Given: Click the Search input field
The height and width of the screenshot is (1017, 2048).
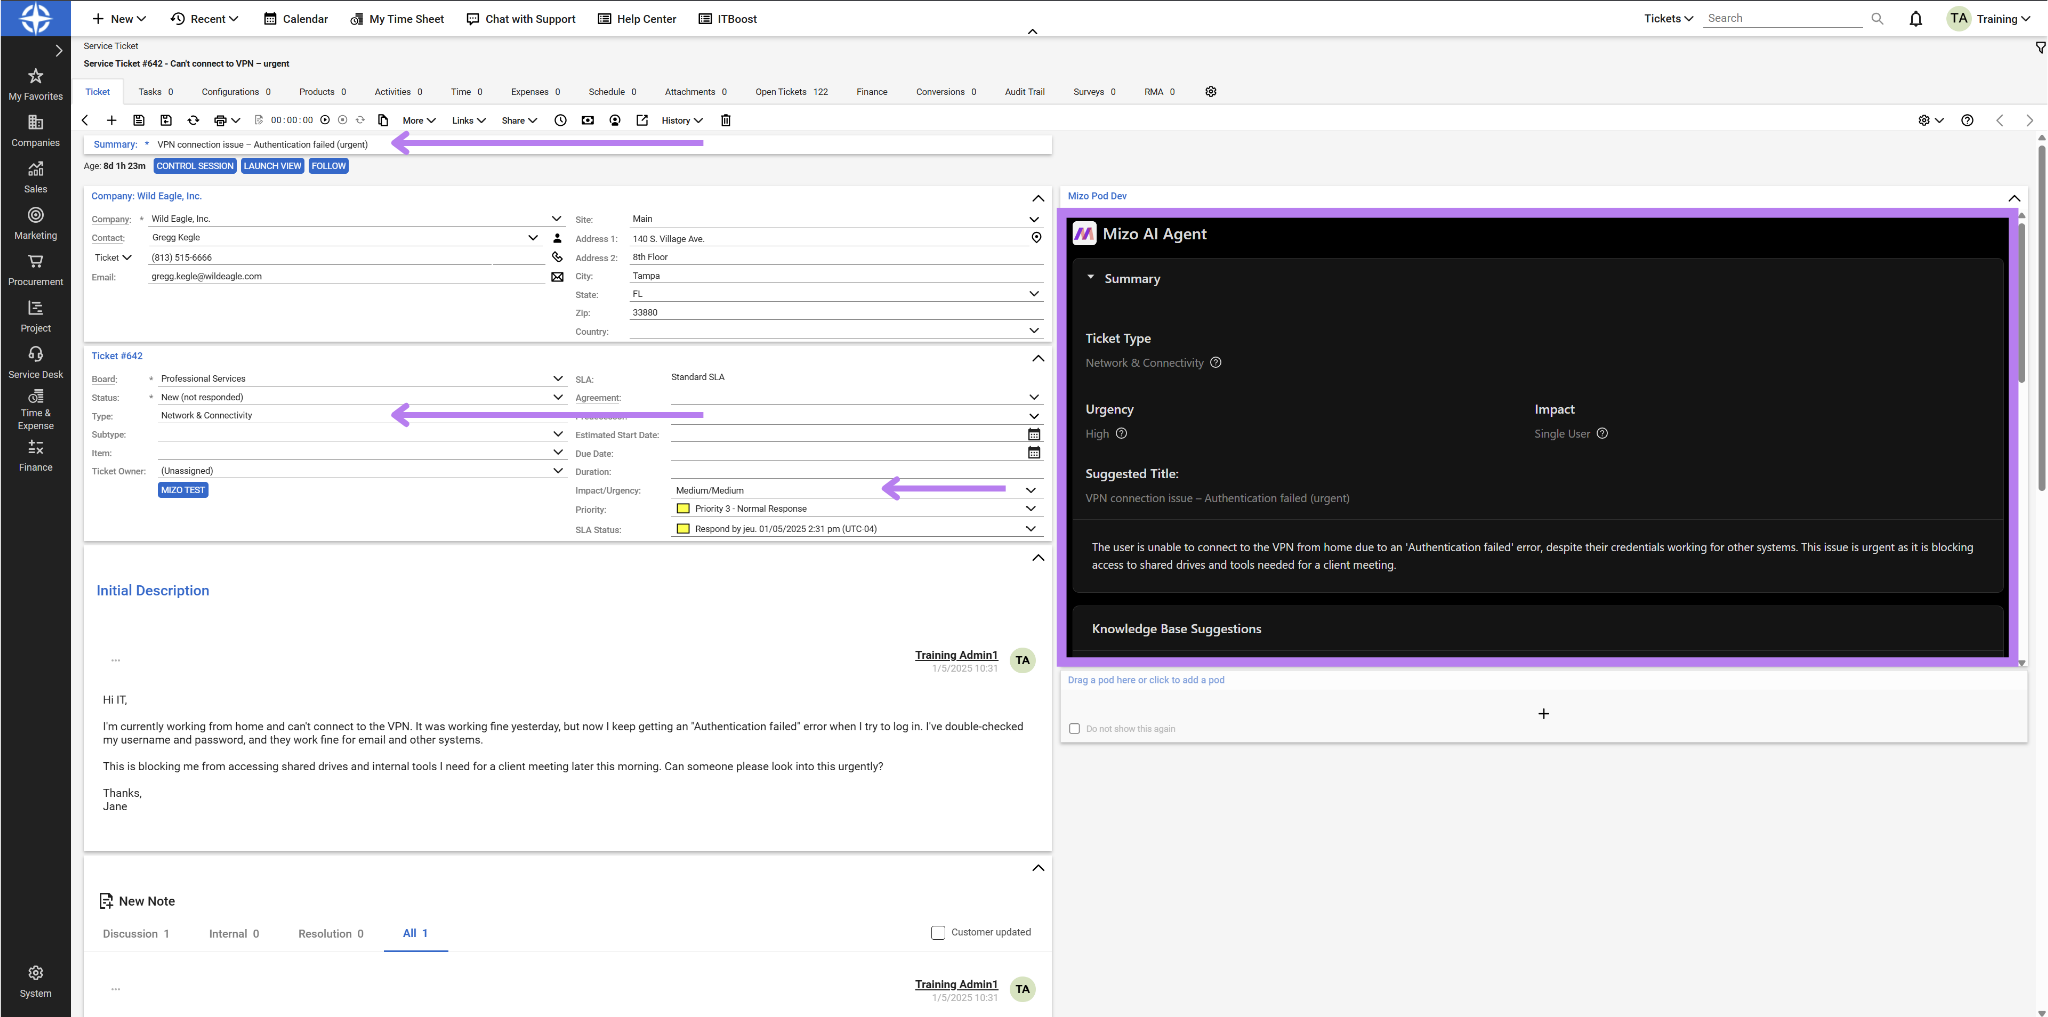Looking at the screenshot, I should tap(1783, 18).
